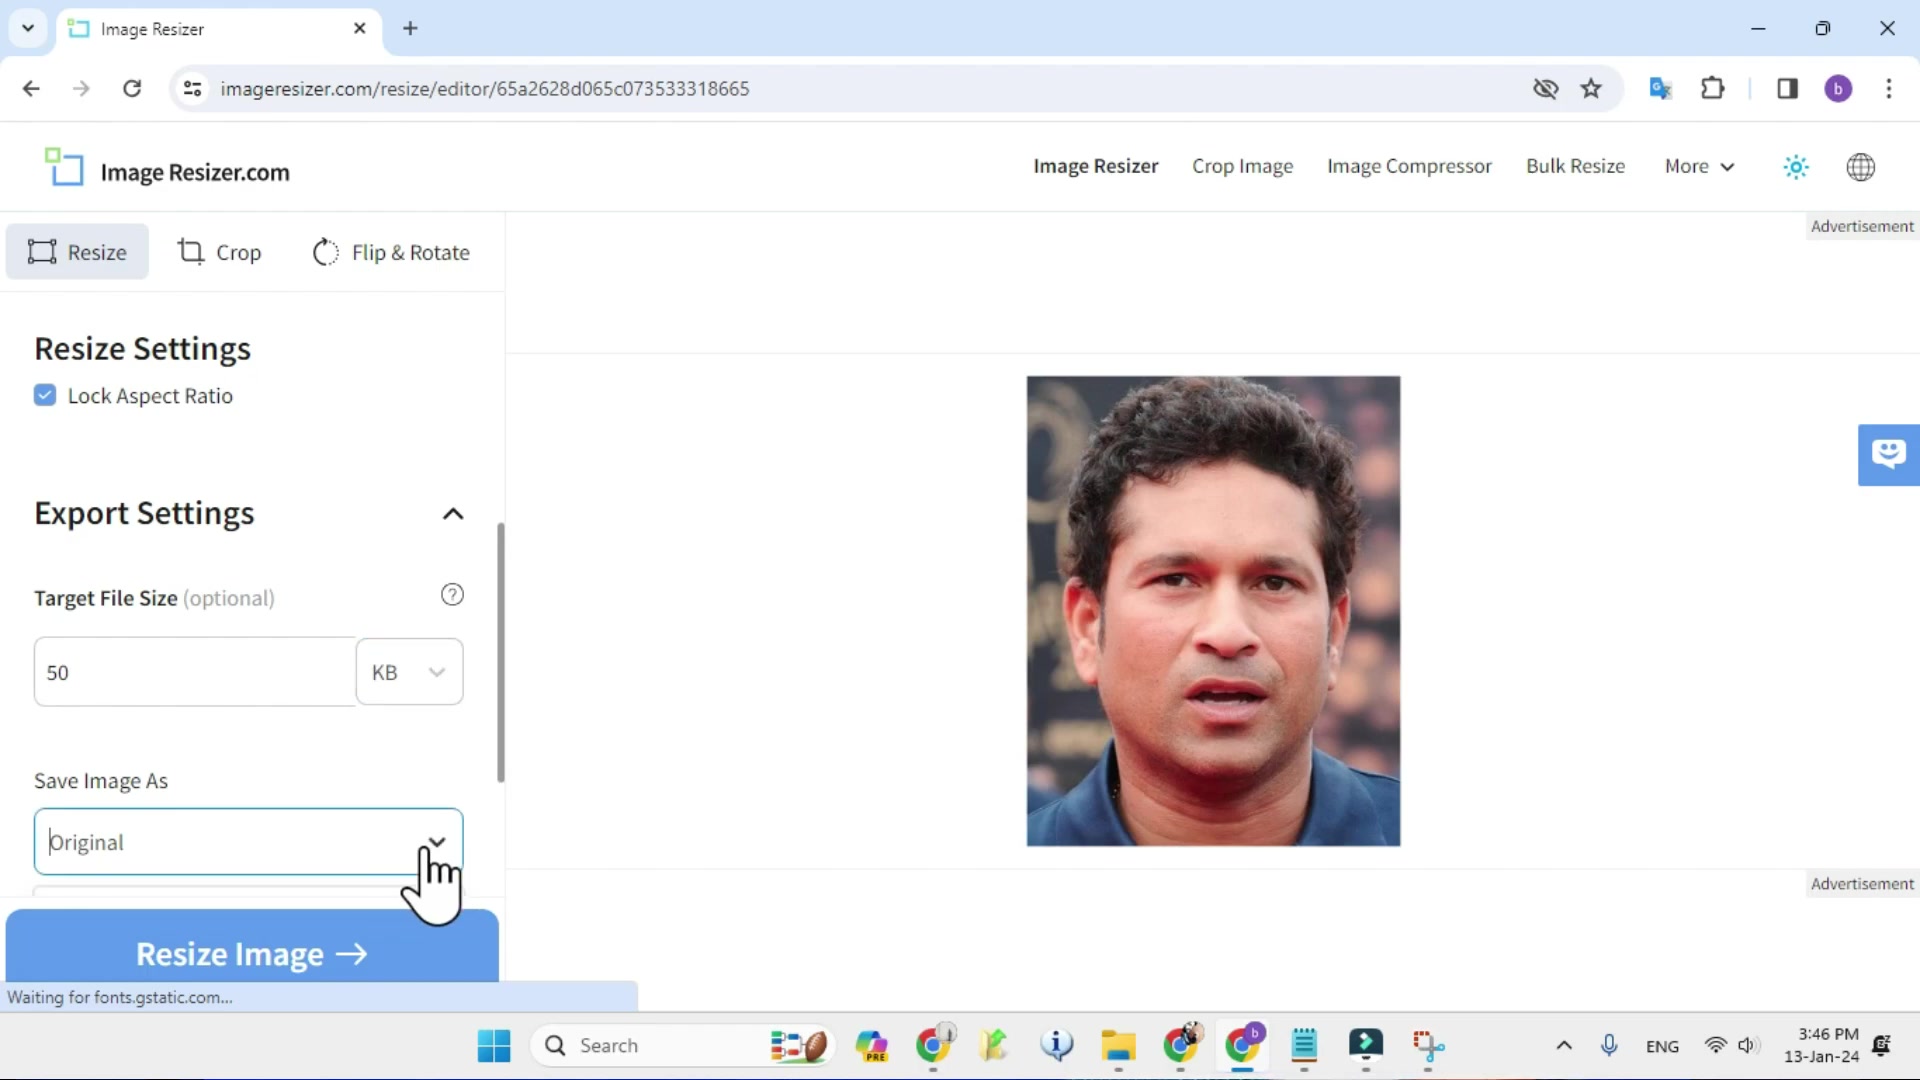The image size is (1920, 1080).
Task: Open the tab search dropdown arrow
Action: pyautogui.click(x=28, y=28)
